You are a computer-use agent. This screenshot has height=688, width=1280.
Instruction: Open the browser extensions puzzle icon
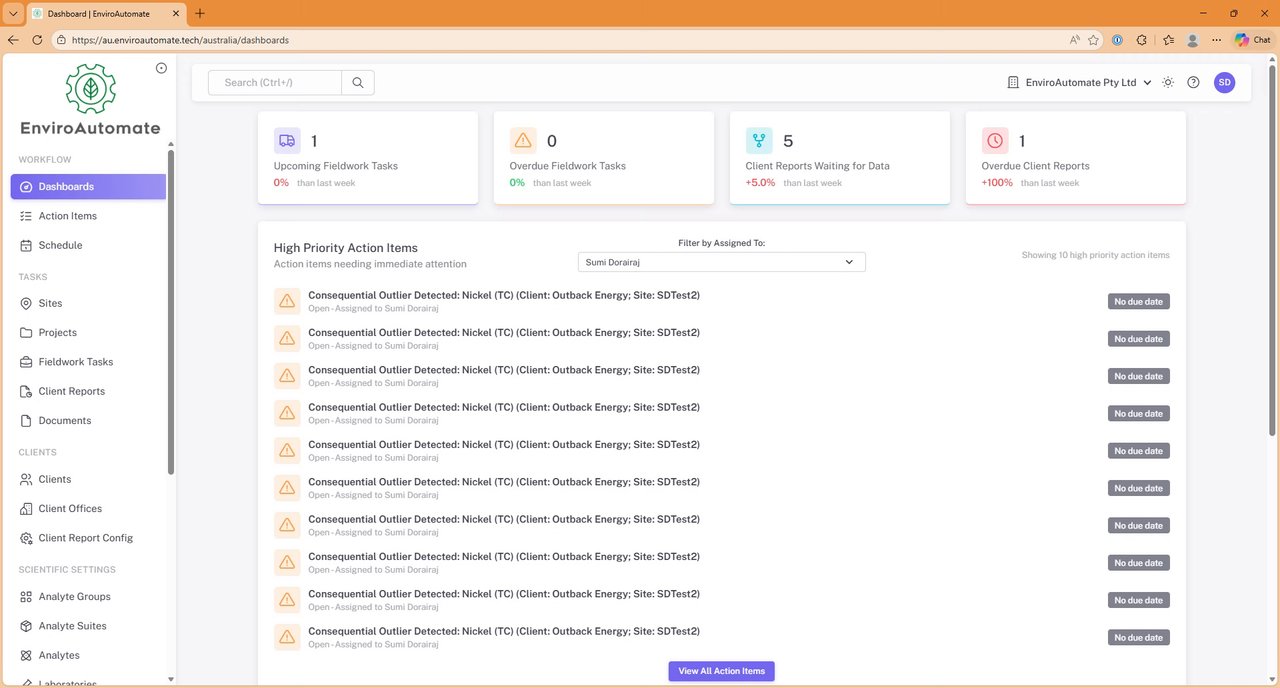pyautogui.click(x=1142, y=40)
